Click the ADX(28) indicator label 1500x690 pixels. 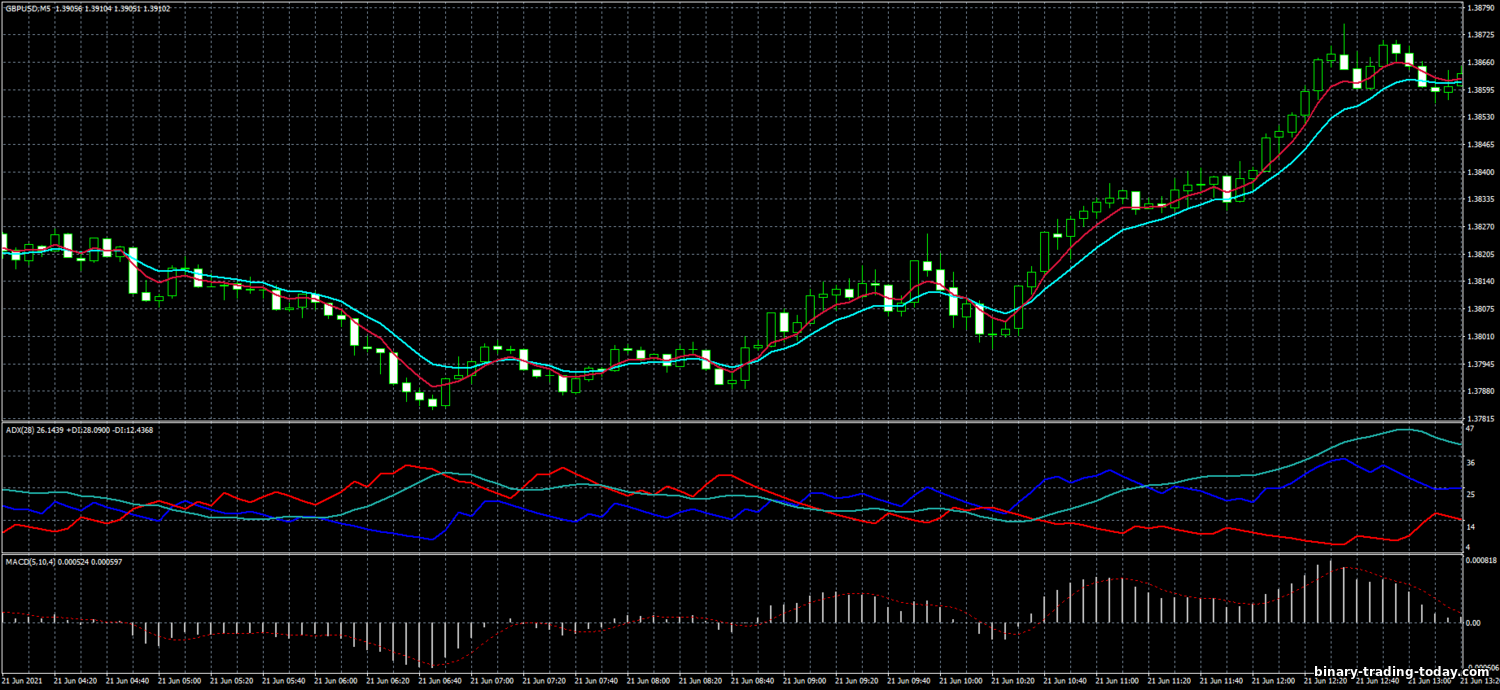click(20, 430)
